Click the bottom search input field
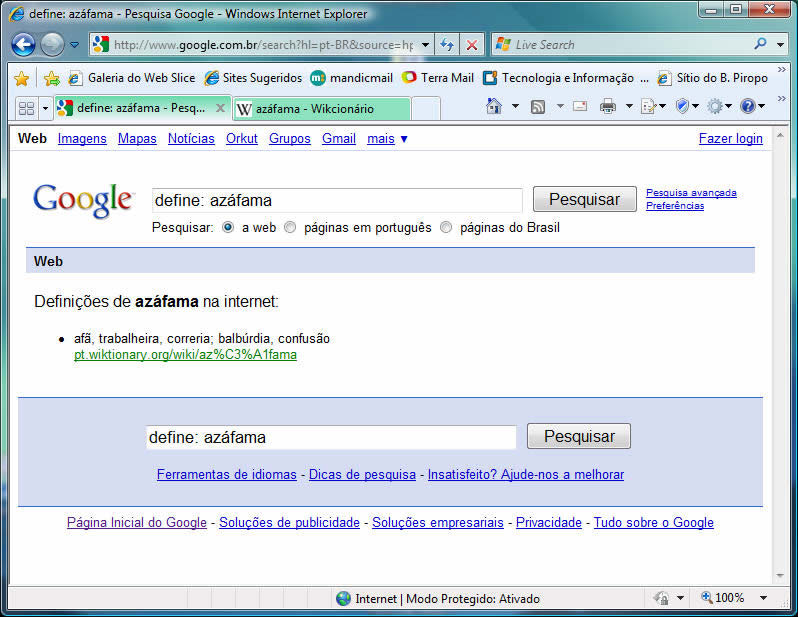This screenshot has width=798, height=617. pyautogui.click(x=331, y=437)
